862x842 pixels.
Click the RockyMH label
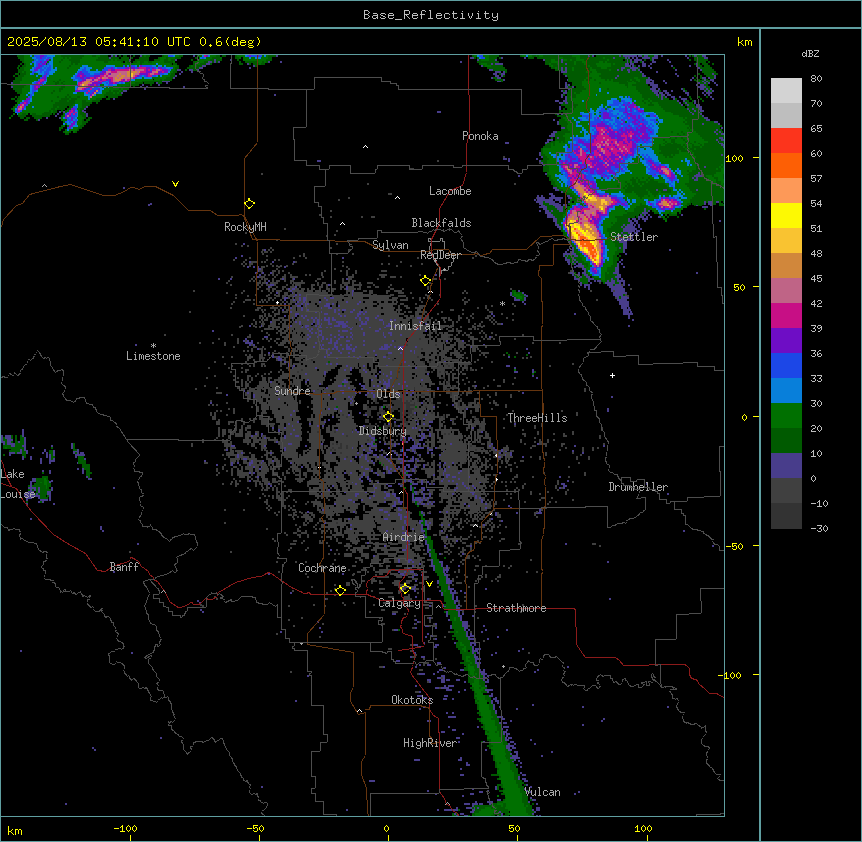[x=245, y=227]
